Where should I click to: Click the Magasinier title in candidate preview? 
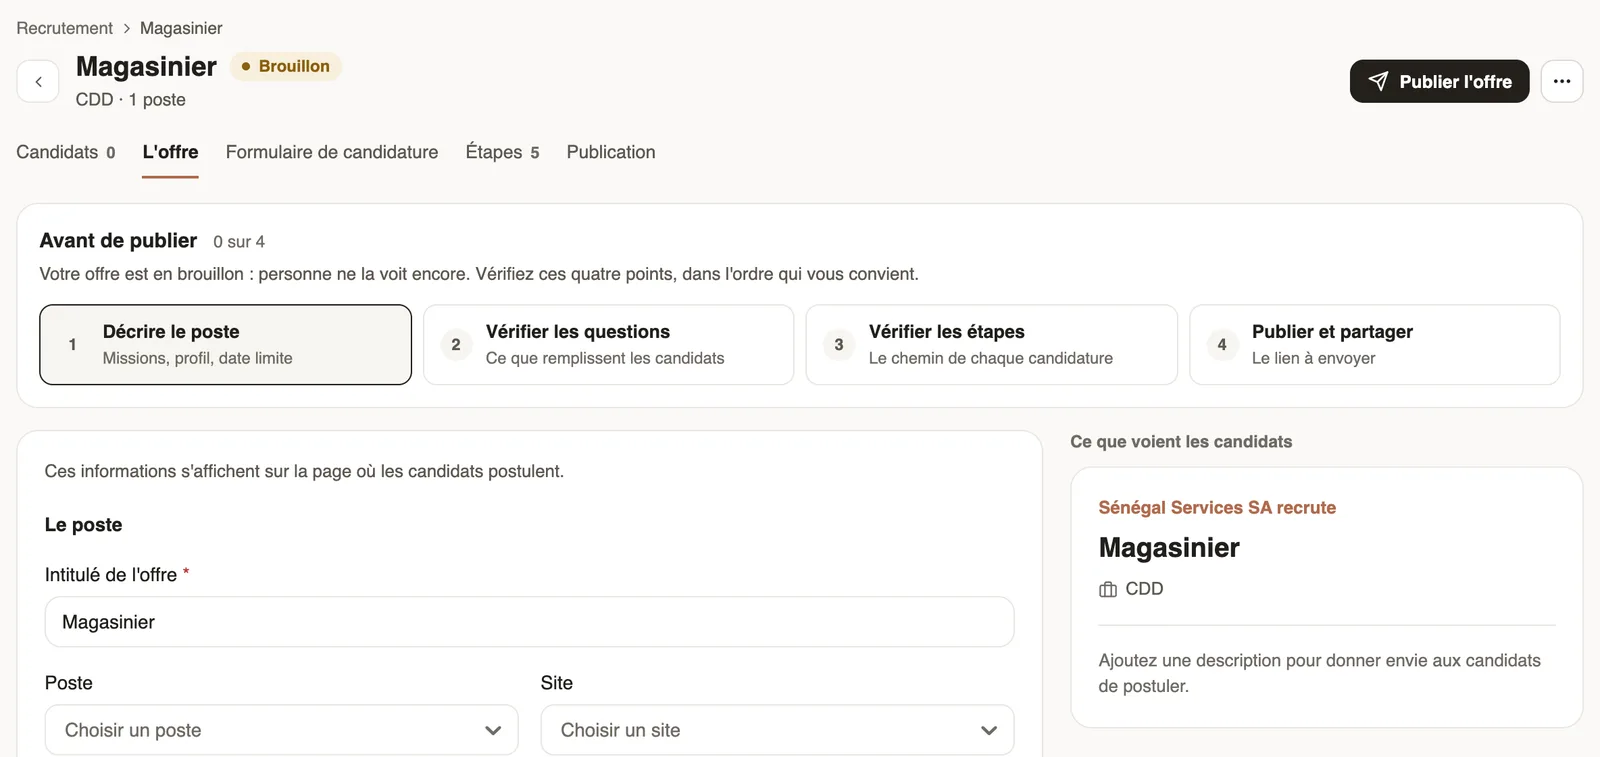(1169, 548)
